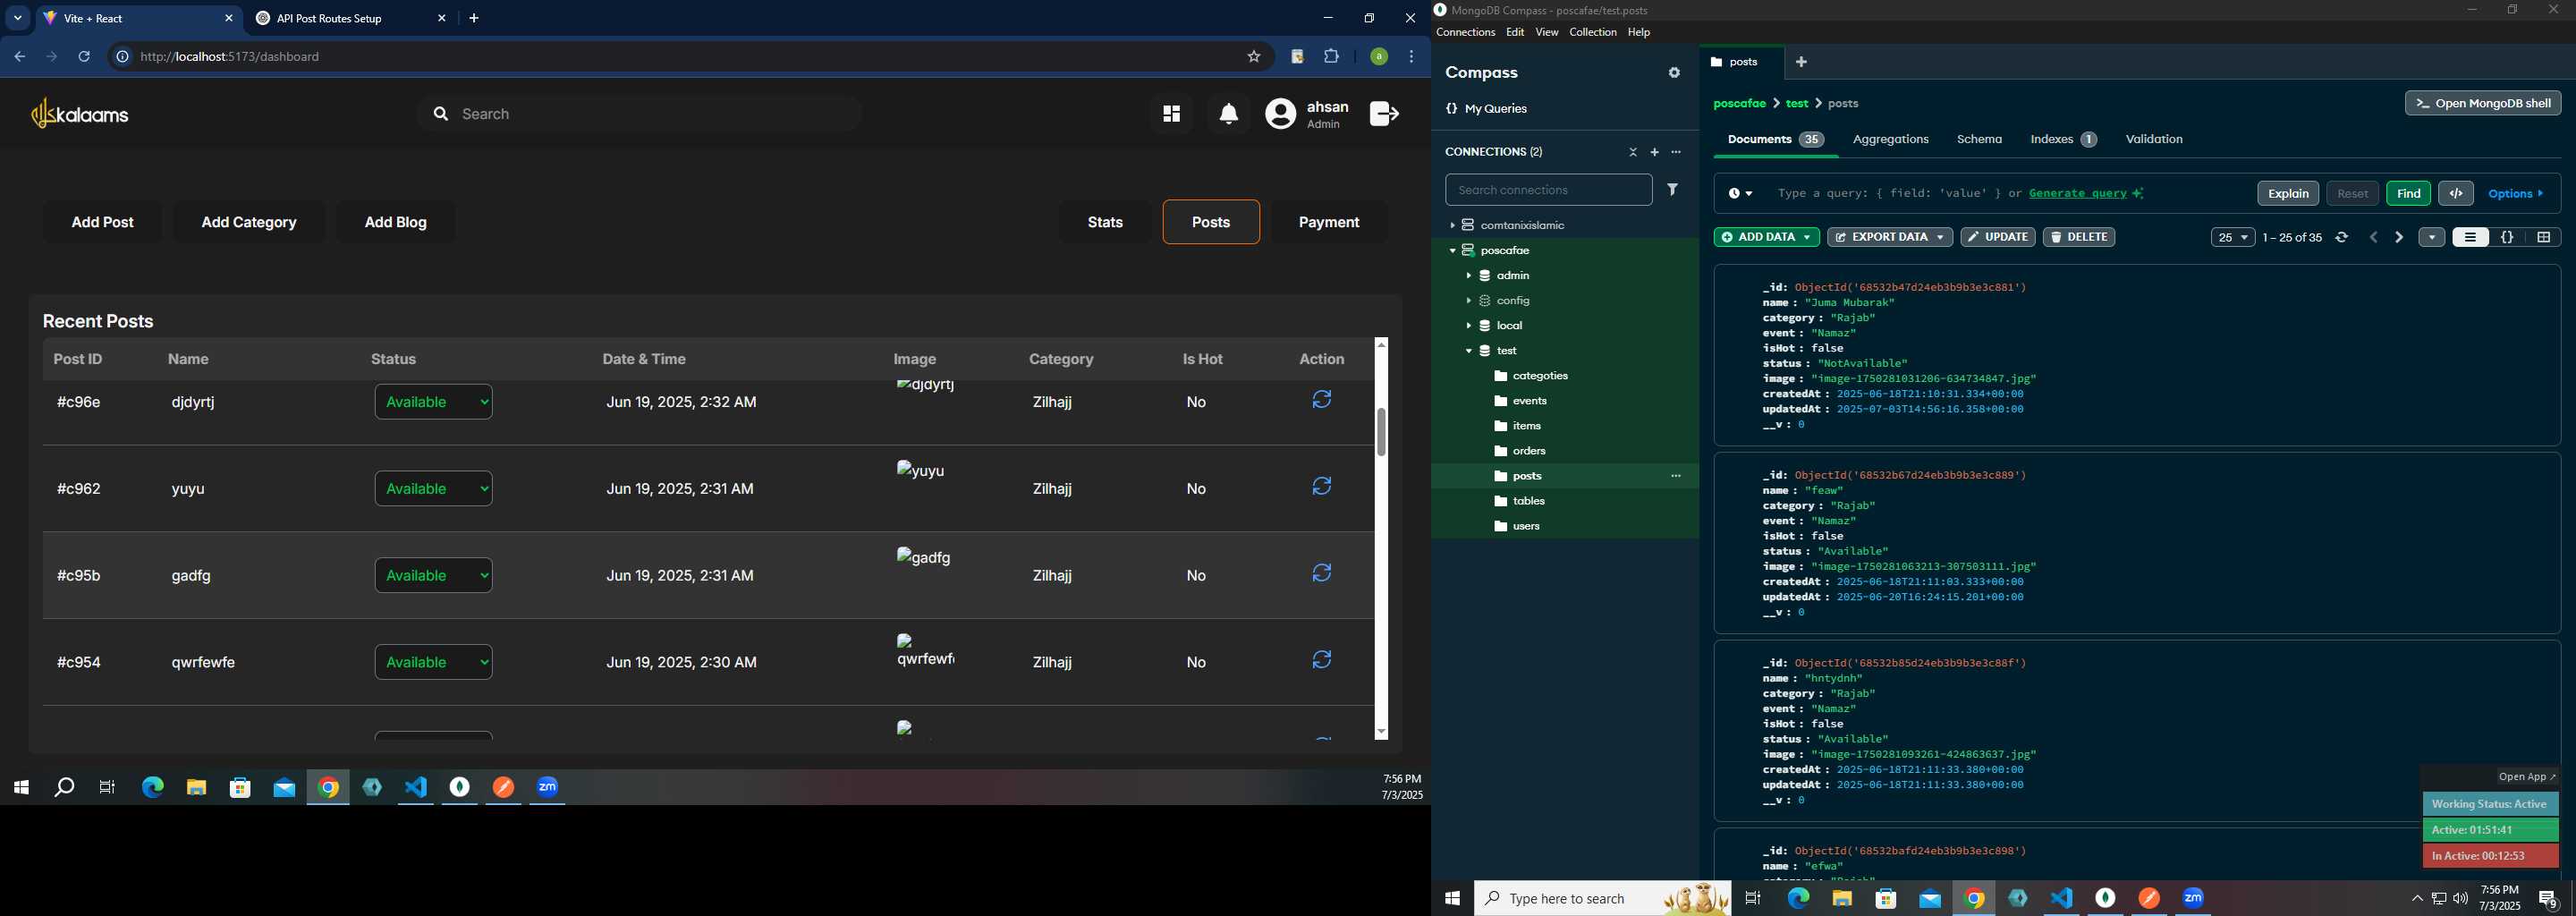Screen dimensions: 2576x916
Task: Click the Add Category button
Action: pos(249,222)
